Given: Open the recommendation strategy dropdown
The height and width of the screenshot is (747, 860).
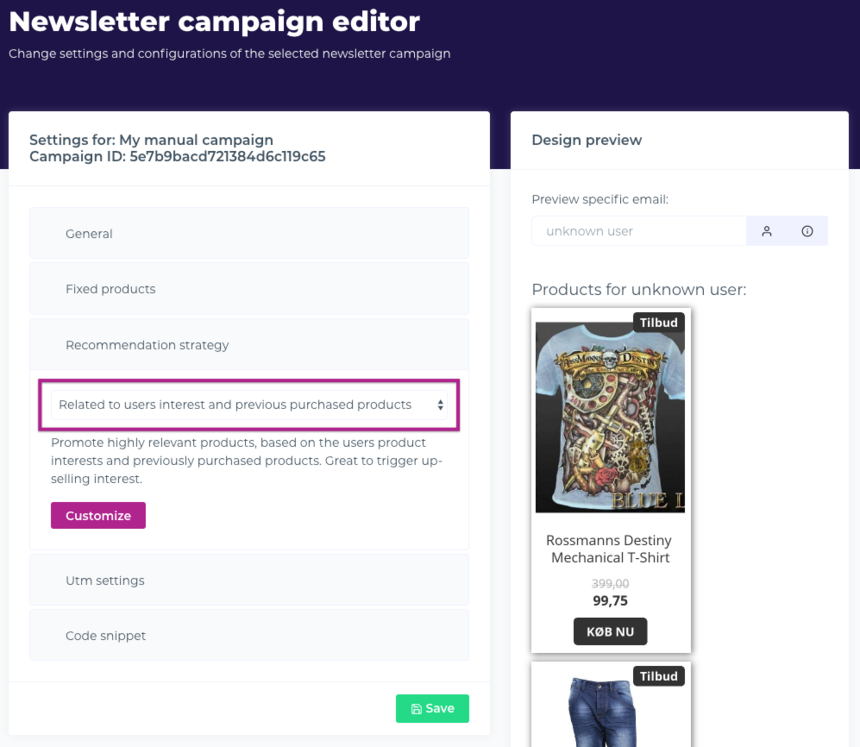Looking at the screenshot, I should tap(248, 405).
